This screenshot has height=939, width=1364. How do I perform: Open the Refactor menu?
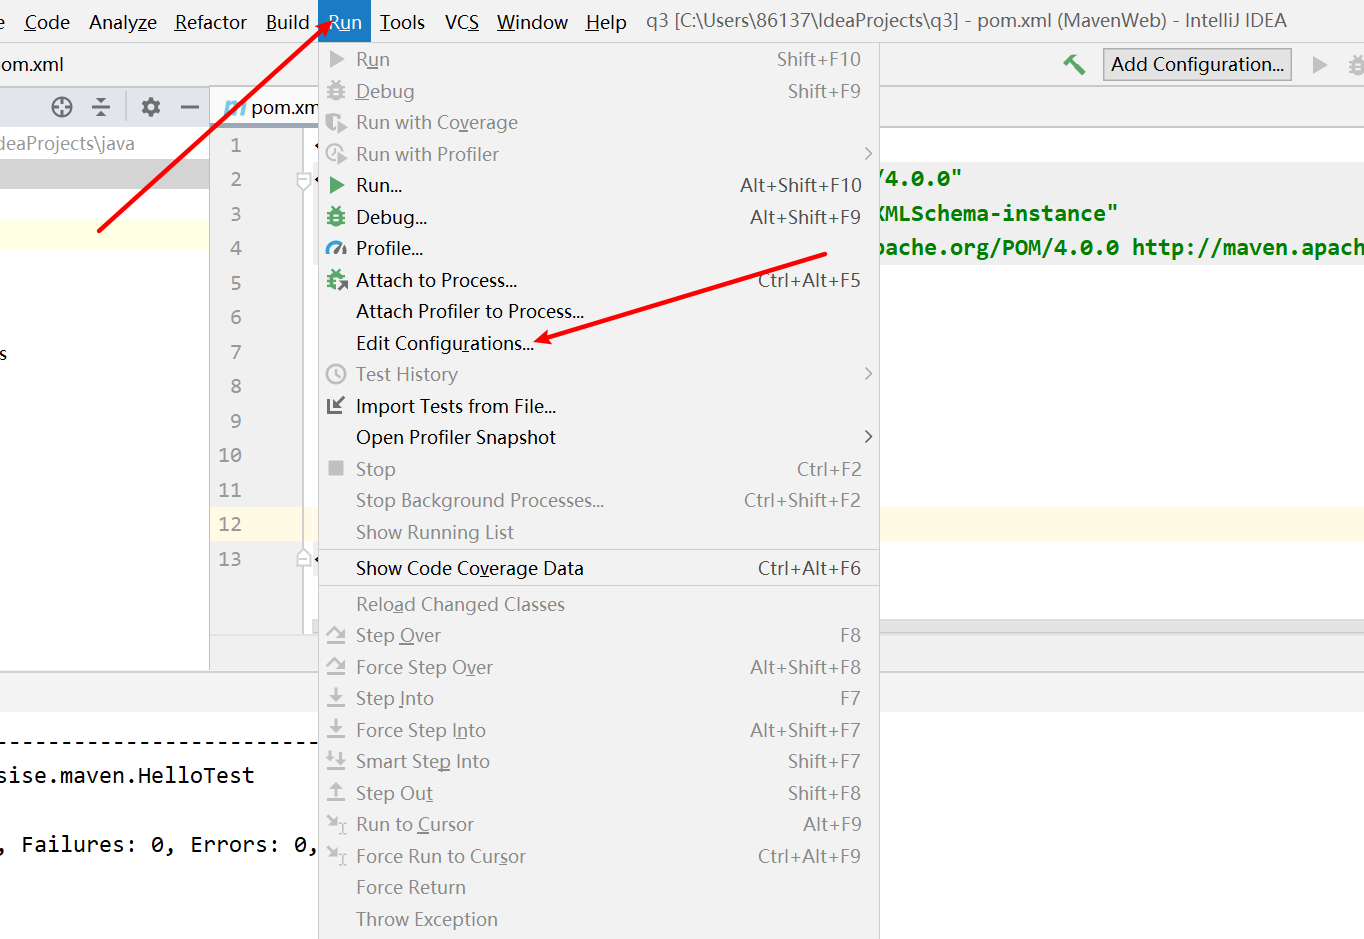pos(211,22)
